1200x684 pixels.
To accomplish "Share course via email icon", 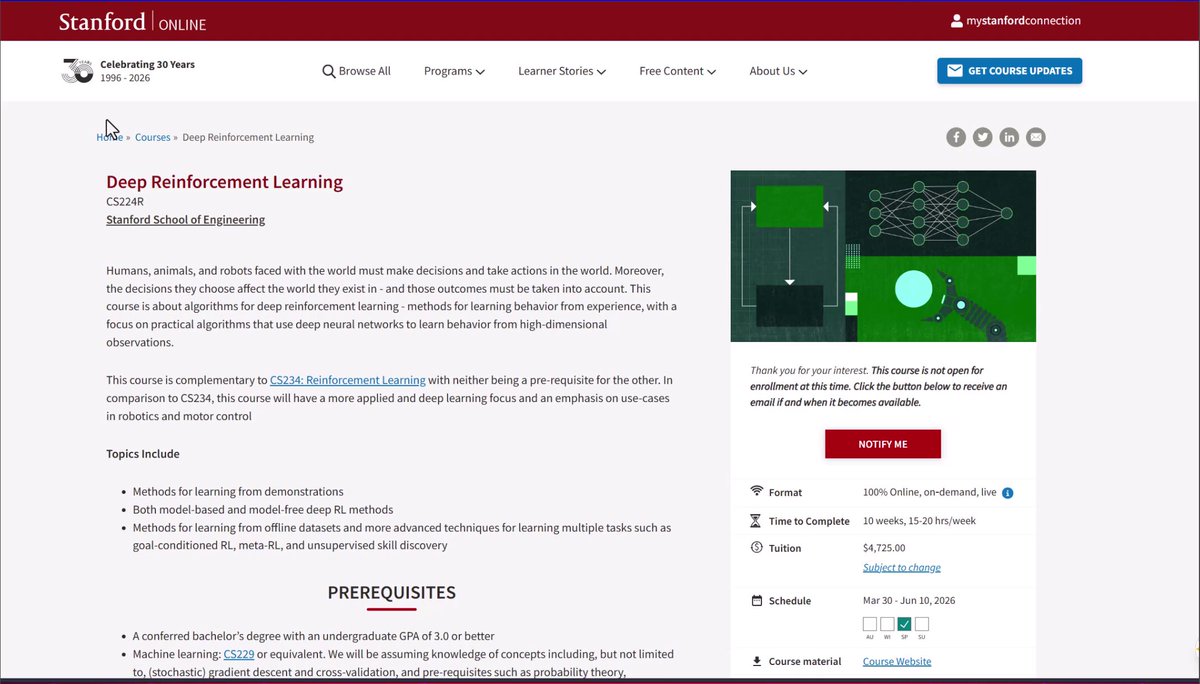I will click(x=1036, y=137).
